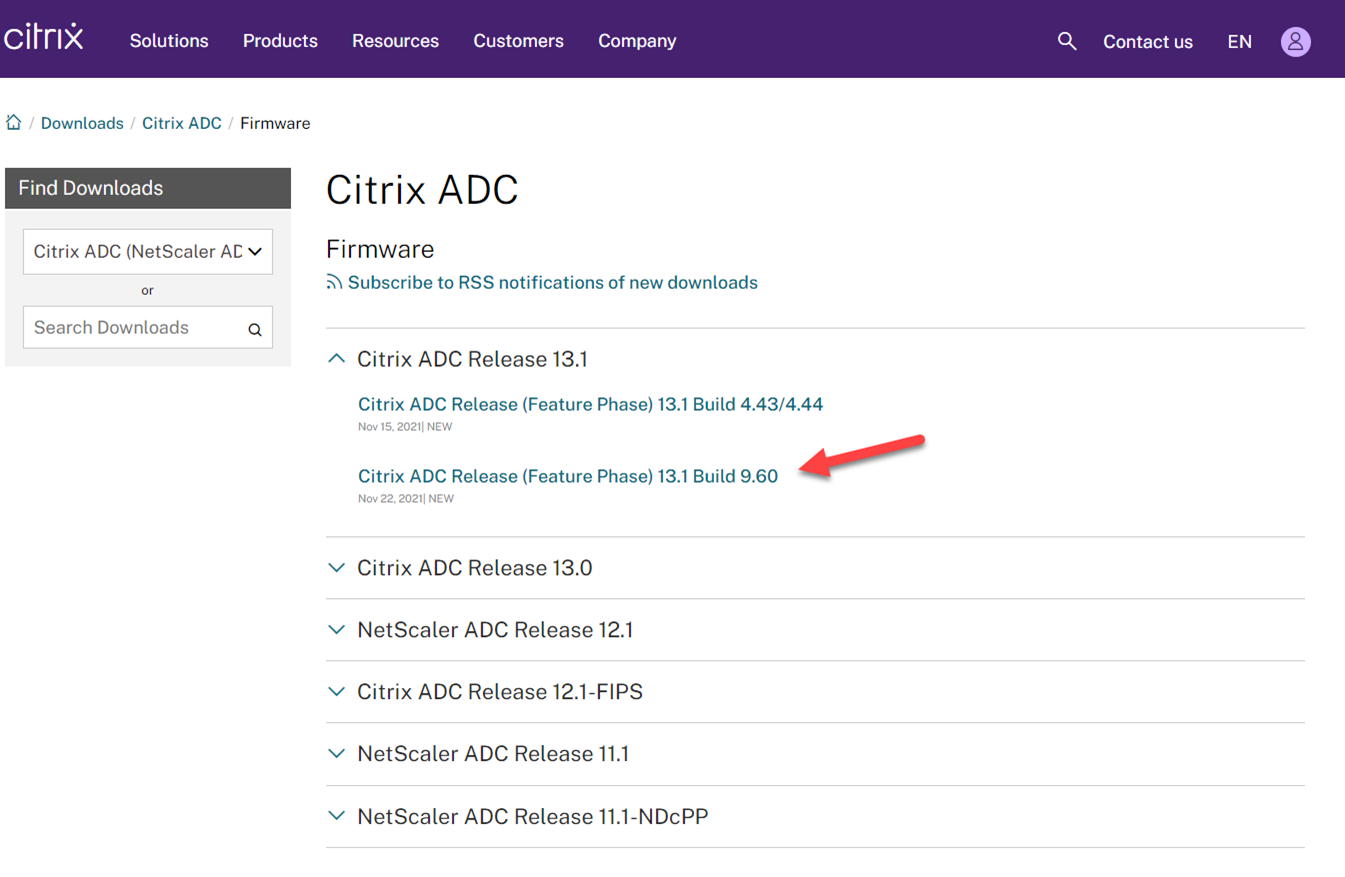Focus the Search Downloads field

click(148, 327)
